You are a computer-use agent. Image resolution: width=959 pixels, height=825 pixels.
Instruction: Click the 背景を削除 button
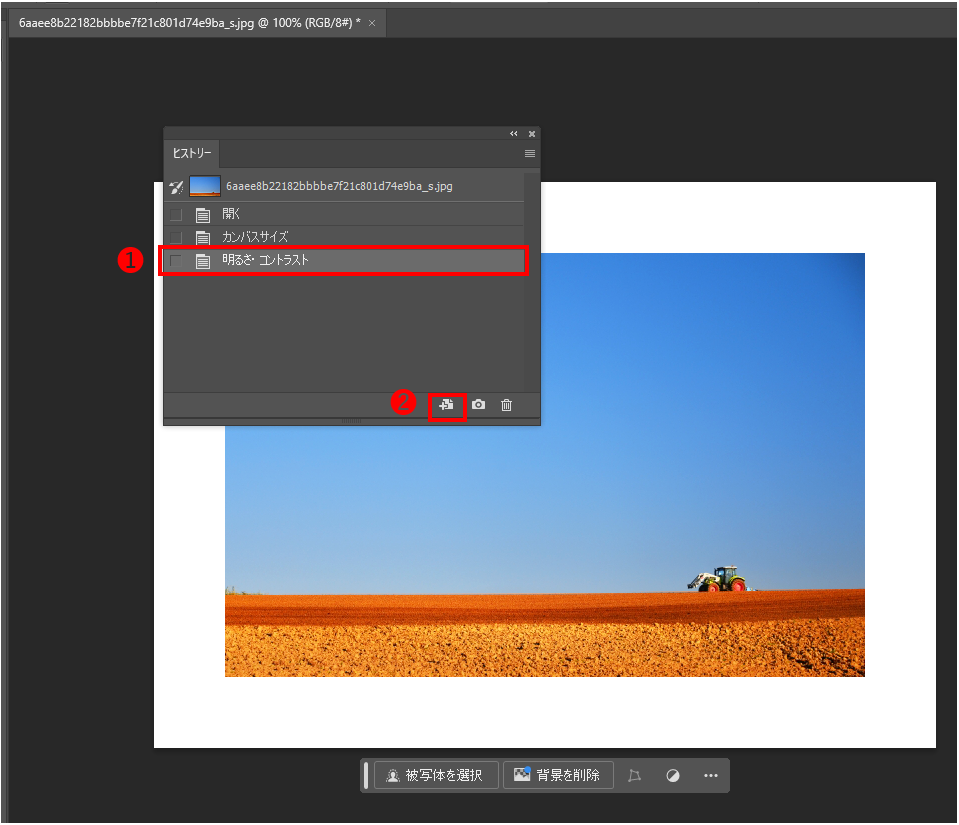(558, 776)
